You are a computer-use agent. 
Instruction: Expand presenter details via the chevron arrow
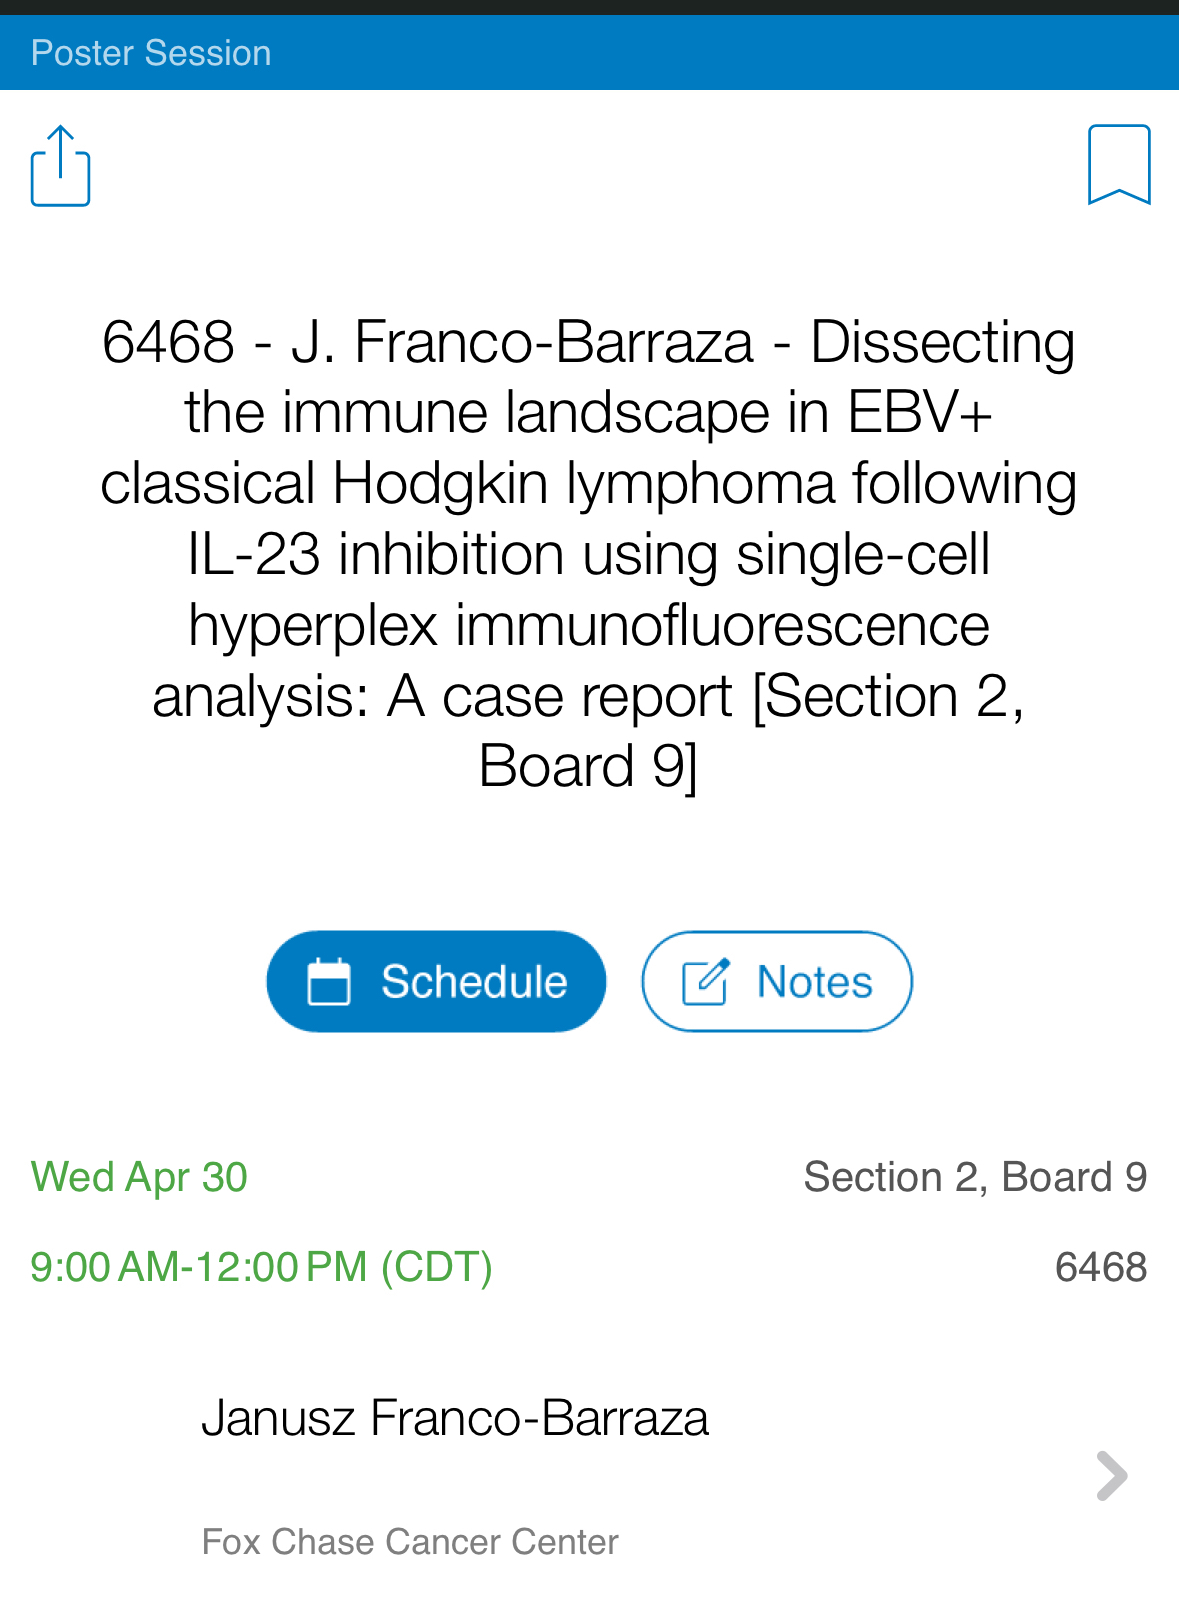[x=1111, y=1476]
